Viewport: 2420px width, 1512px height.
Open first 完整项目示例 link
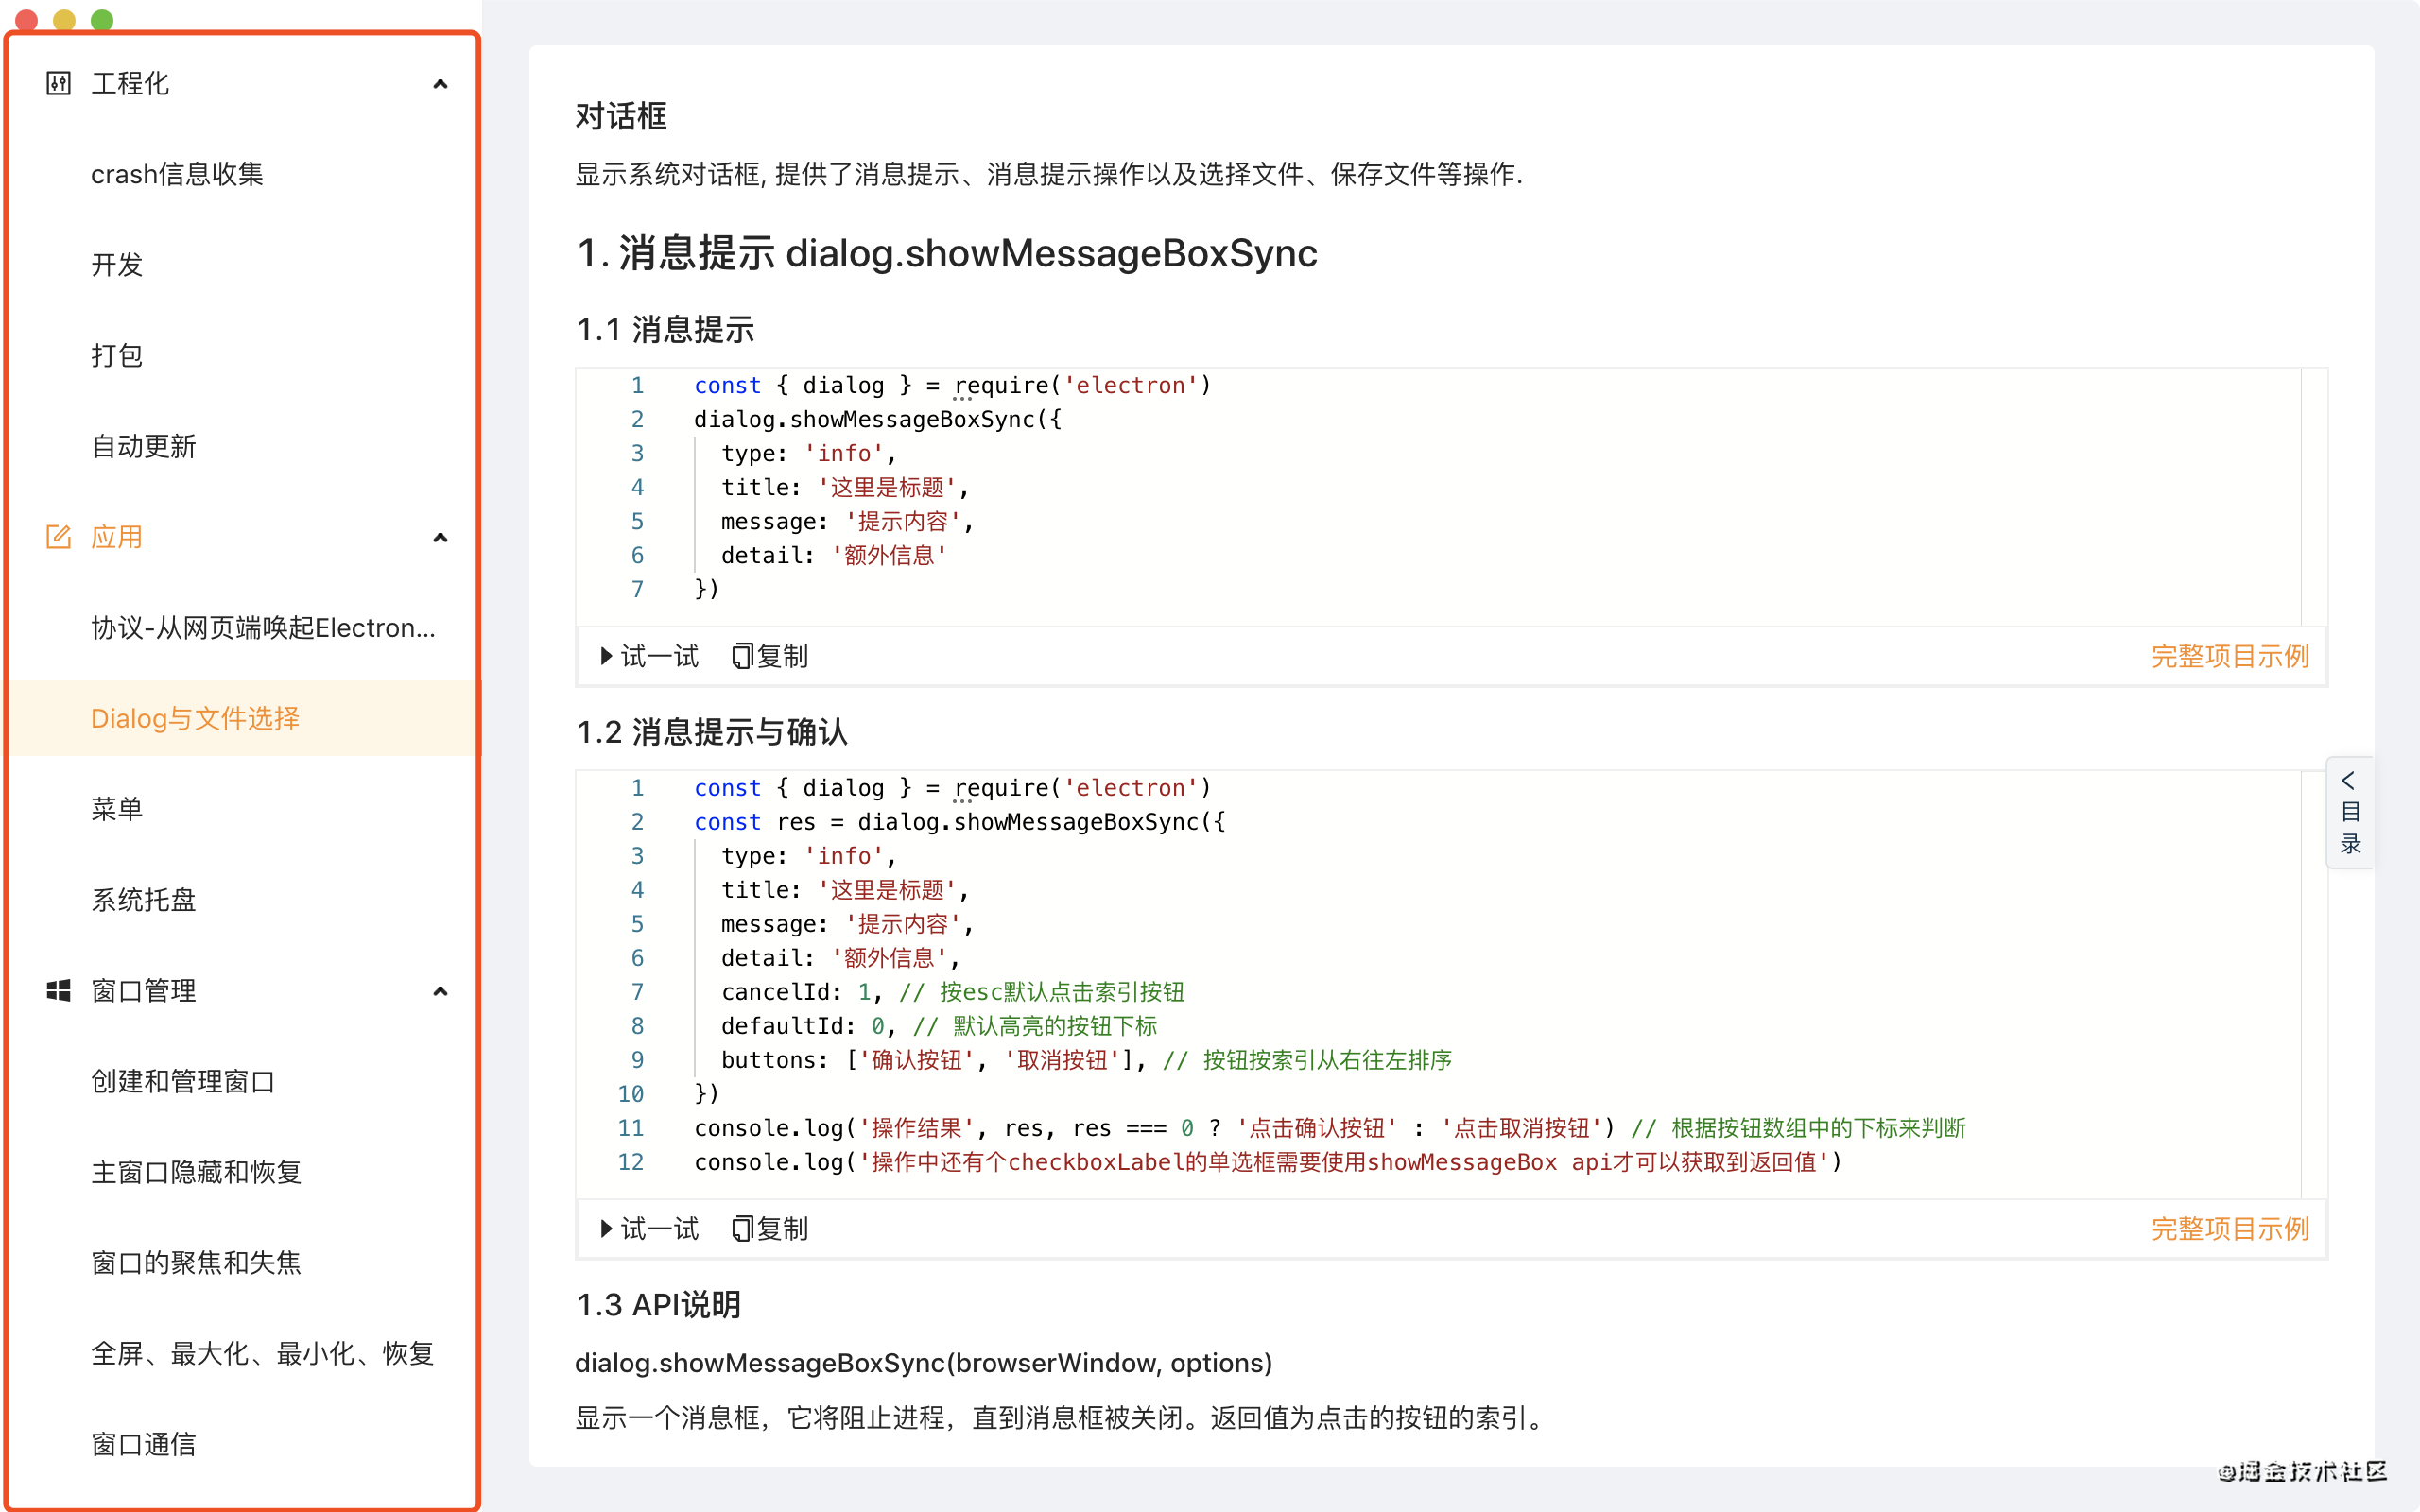pyautogui.click(x=2229, y=656)
